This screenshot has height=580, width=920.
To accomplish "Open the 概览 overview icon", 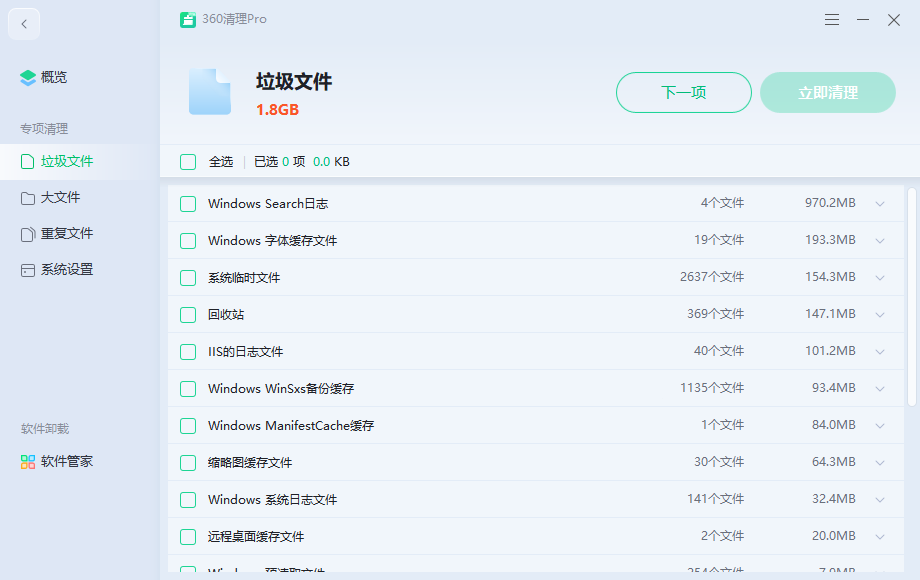I will 28,78.
